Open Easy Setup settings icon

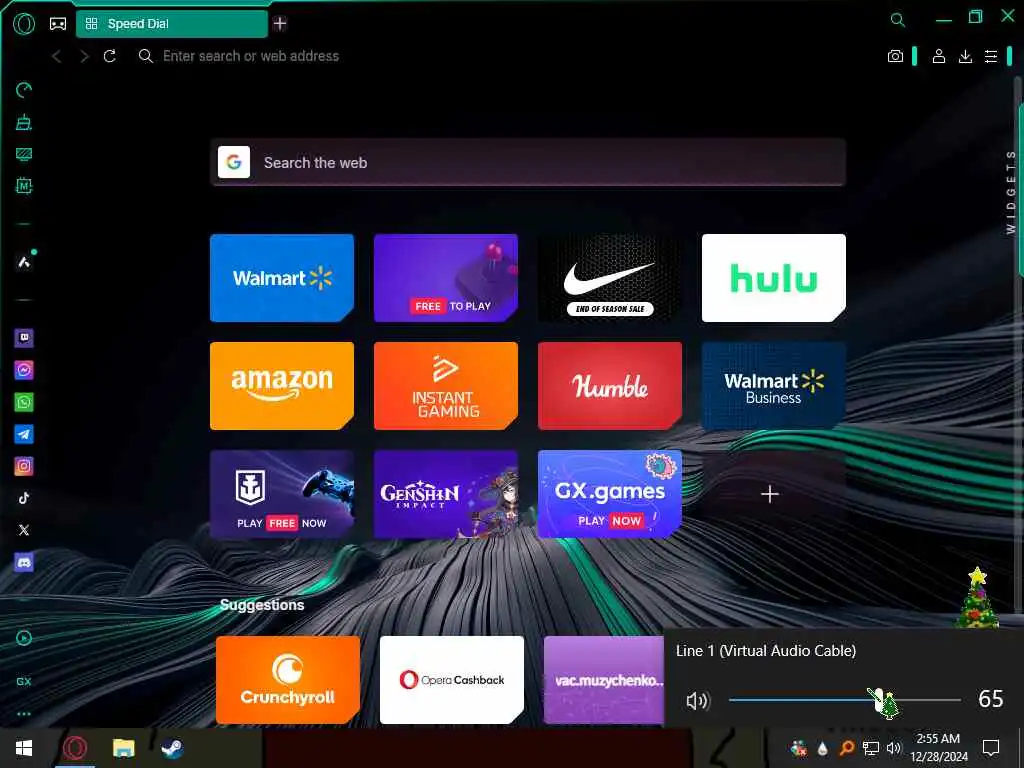pyautogui.click(x=991, y=57)
